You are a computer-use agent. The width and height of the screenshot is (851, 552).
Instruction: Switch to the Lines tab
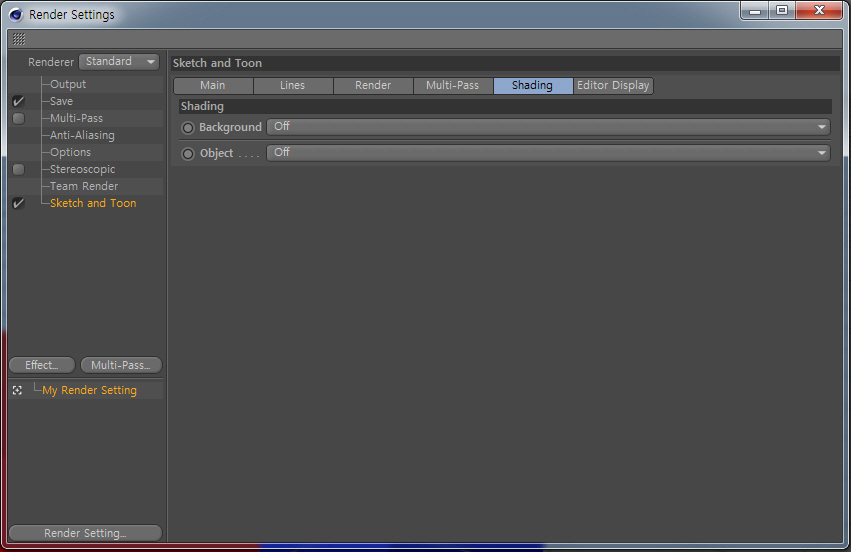click(x=293, y=85)
